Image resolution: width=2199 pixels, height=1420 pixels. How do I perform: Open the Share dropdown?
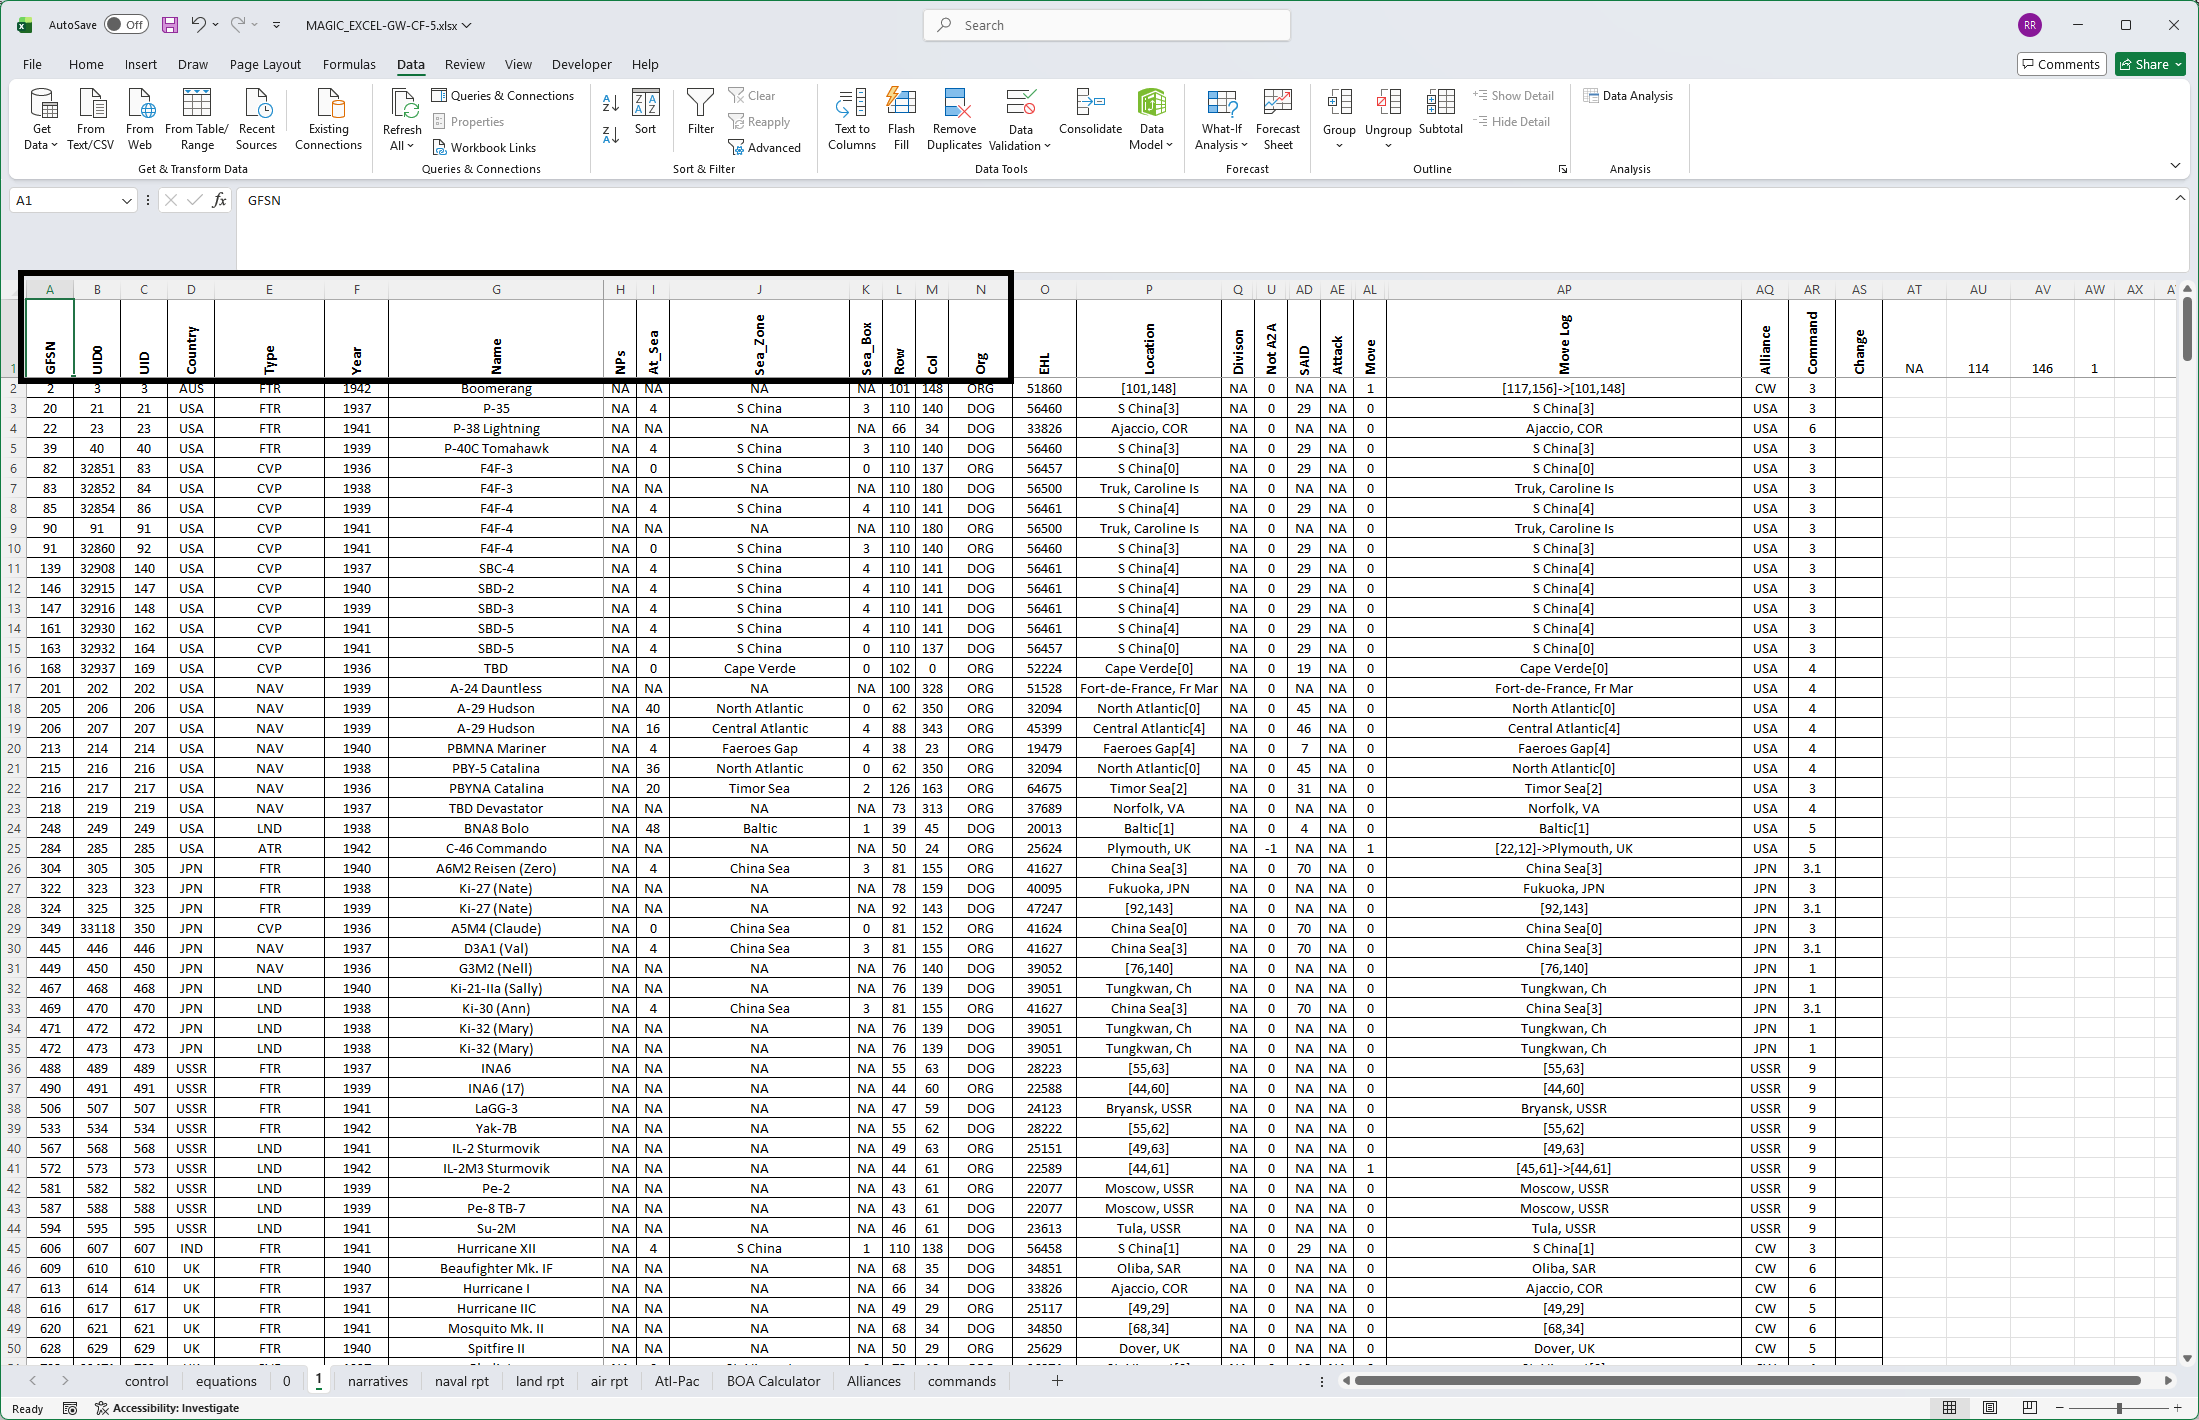2178,64
